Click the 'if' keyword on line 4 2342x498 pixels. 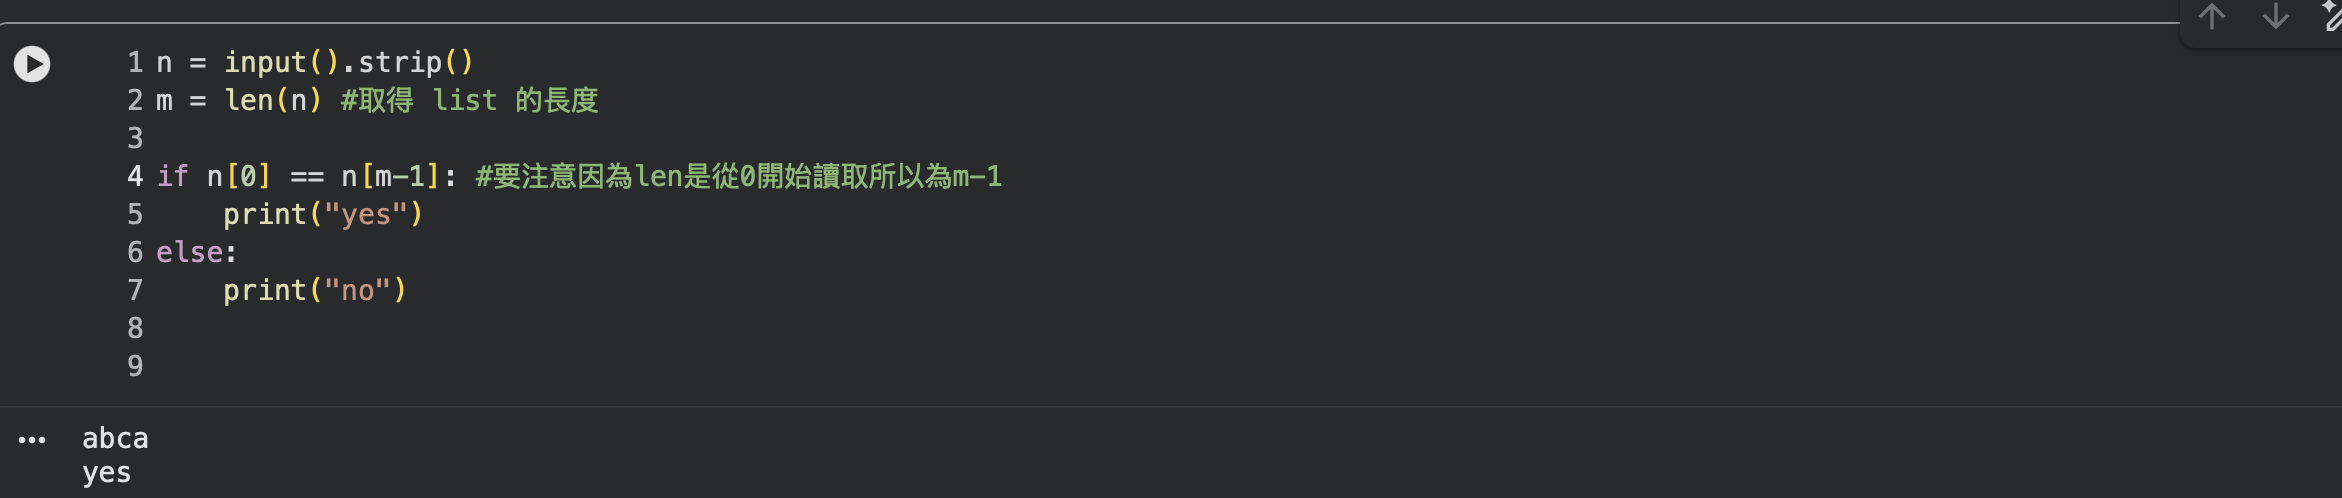point(172,176)
